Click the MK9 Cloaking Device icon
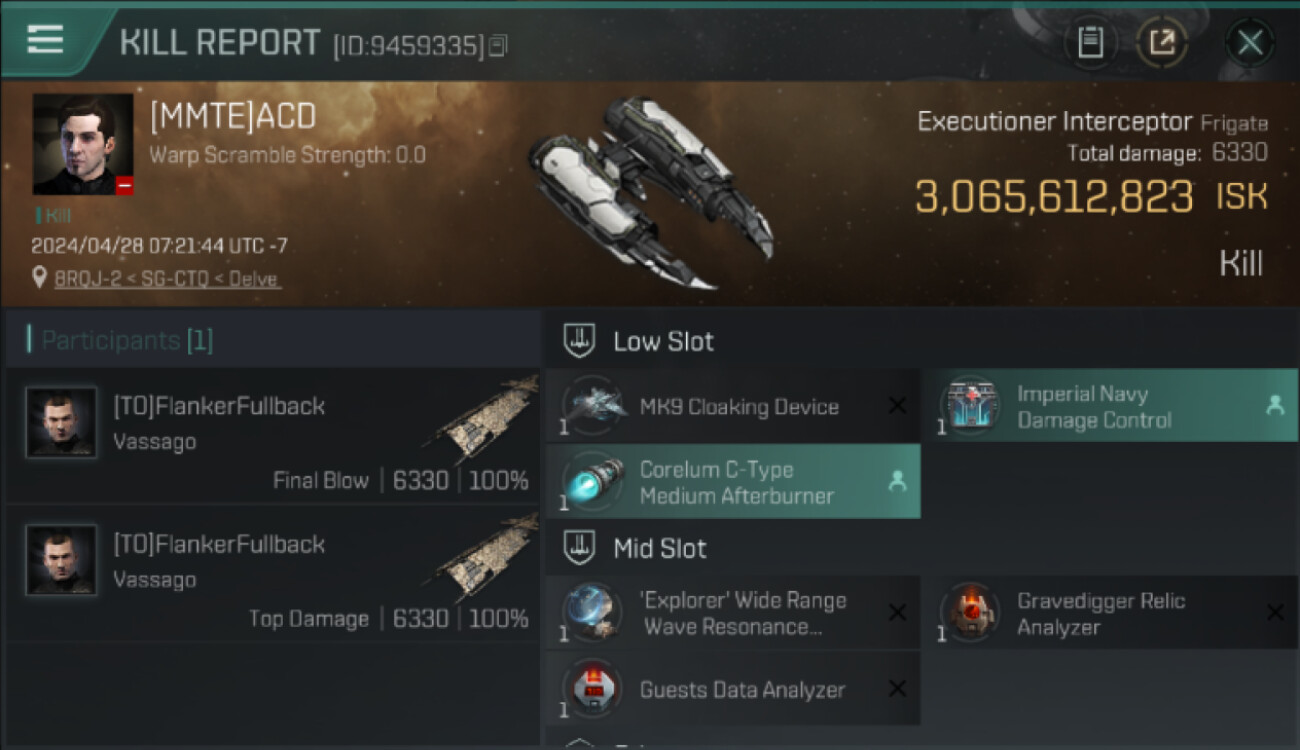The height and width of the screenshot is (750, 1300). (593, 406)
